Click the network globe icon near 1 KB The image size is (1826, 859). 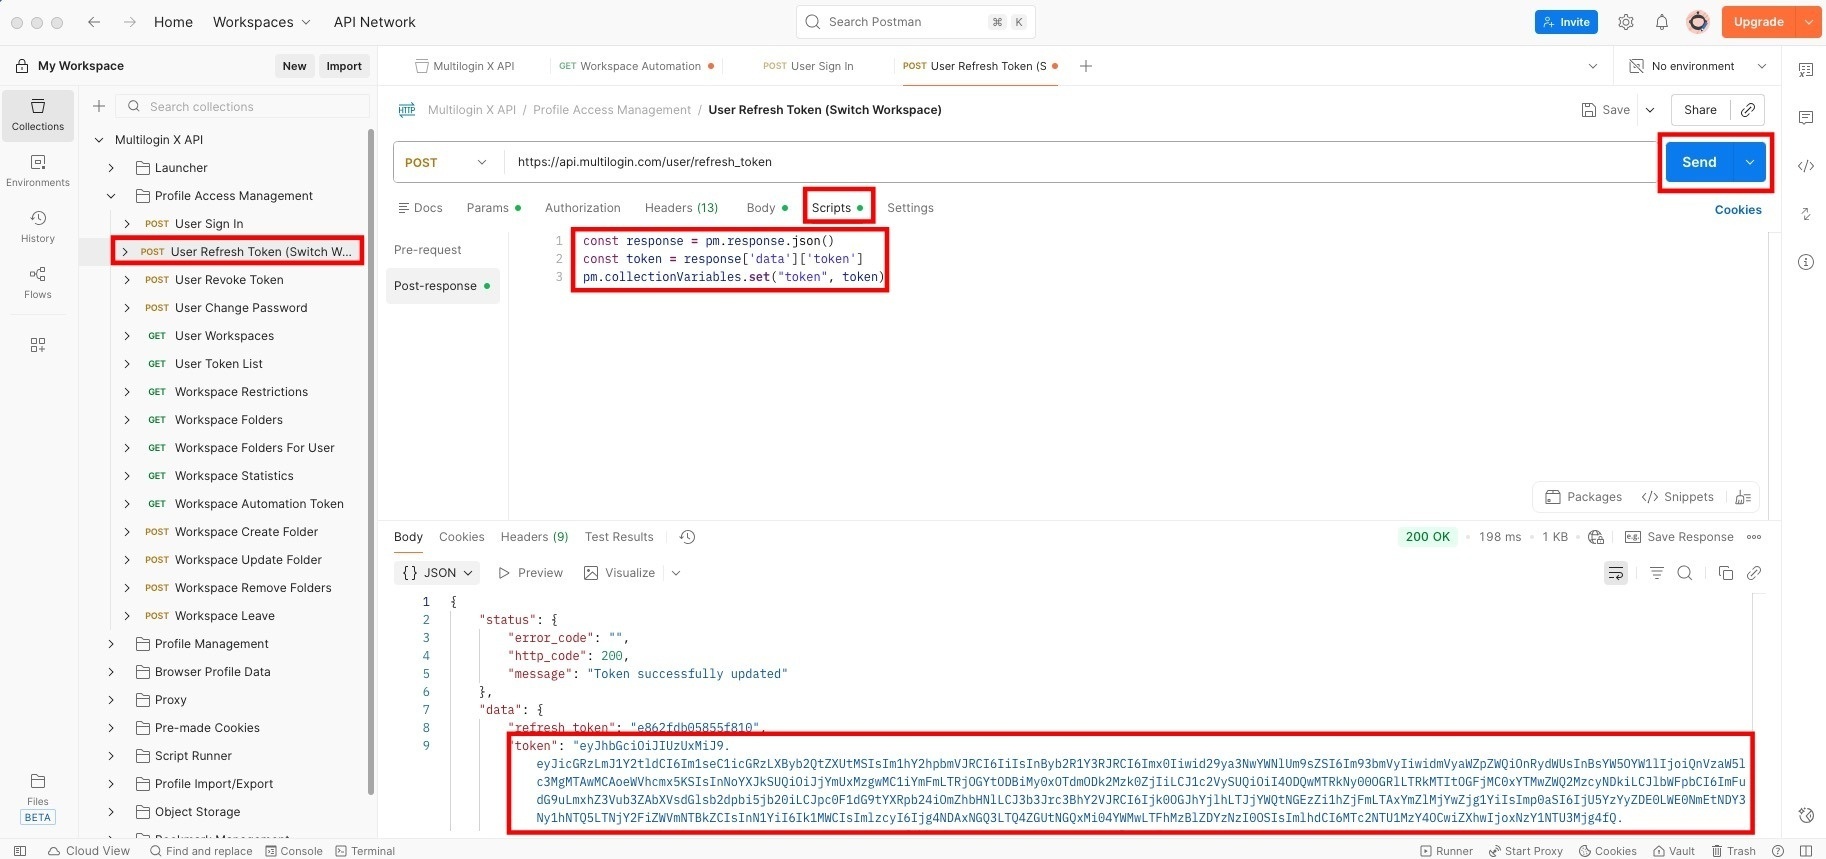pos(1596,537)
